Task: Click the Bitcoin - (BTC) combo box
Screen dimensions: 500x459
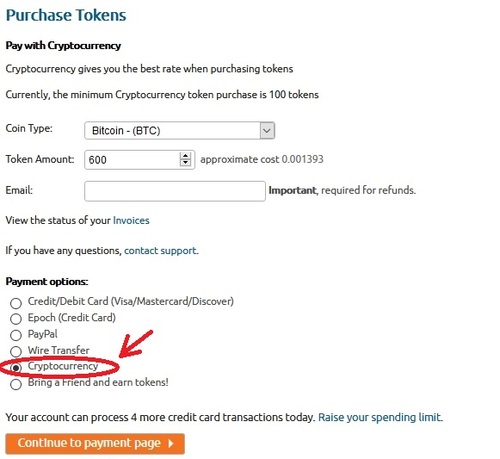Action: click(x=179, y=130)
